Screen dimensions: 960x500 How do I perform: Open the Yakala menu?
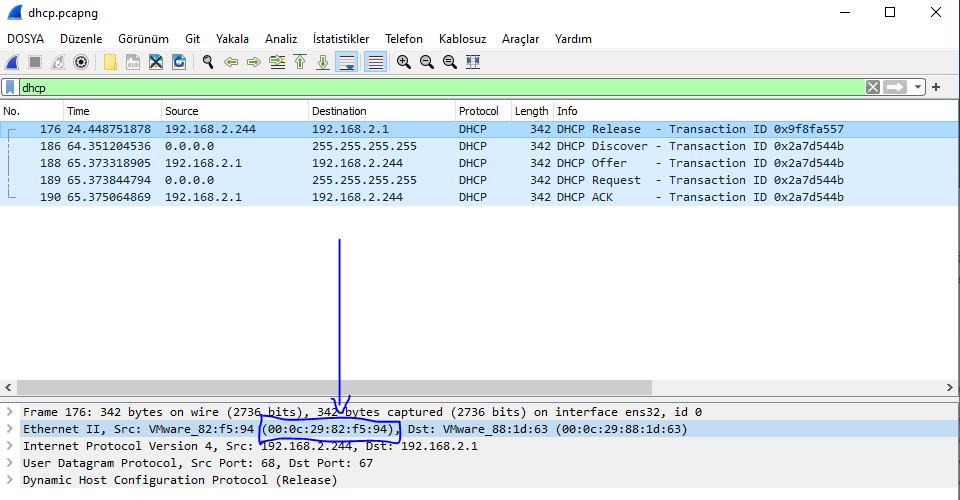coord(232,39)
